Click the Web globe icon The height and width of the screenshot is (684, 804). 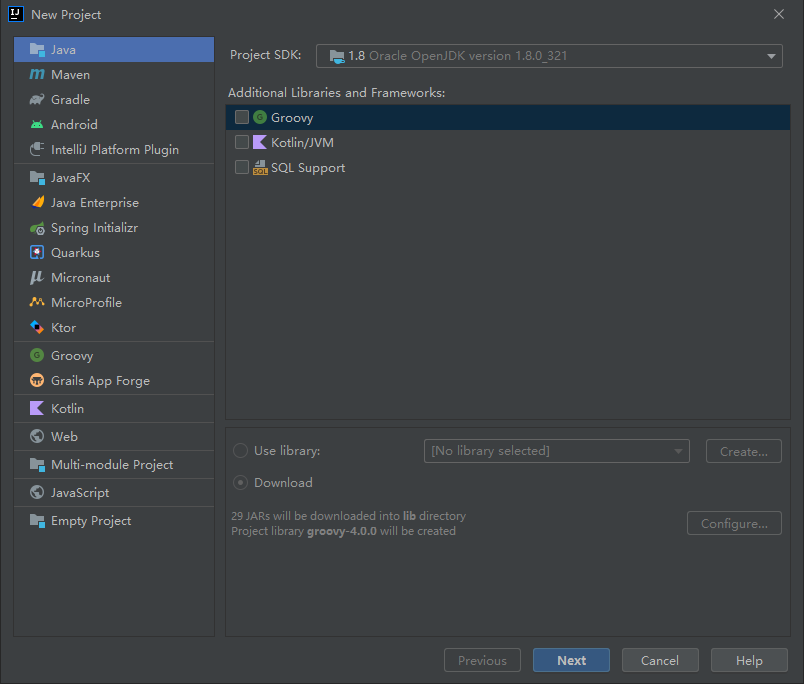[x=37, y=436]
